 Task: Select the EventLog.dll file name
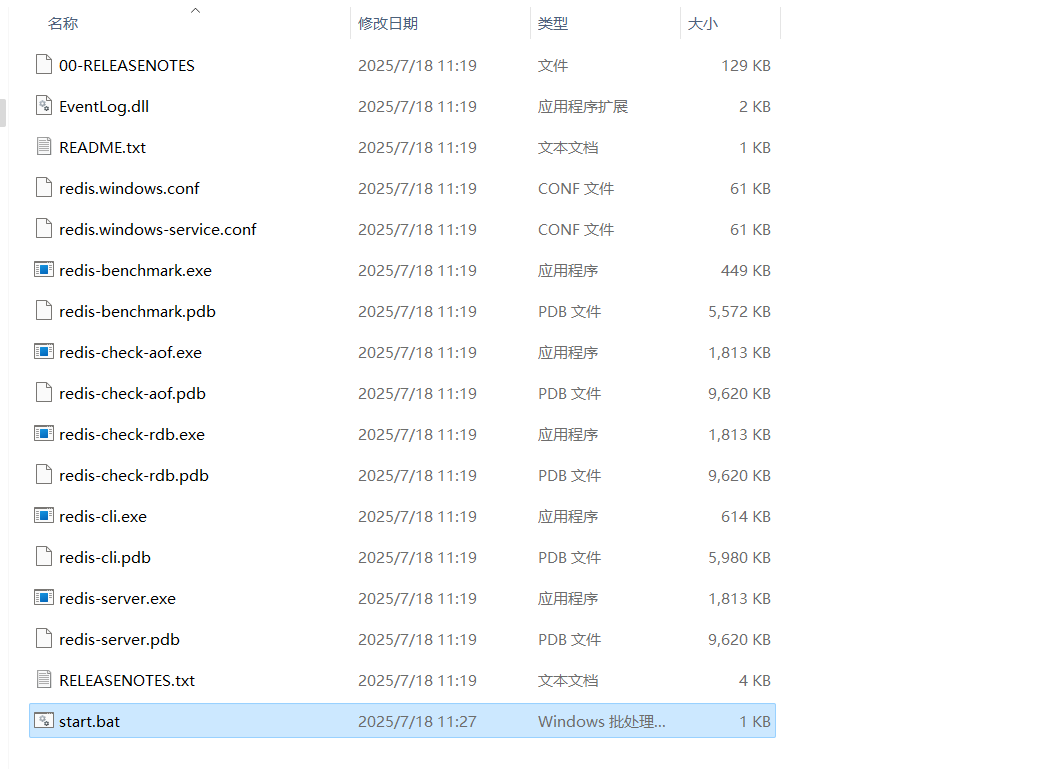click(104, 107)
